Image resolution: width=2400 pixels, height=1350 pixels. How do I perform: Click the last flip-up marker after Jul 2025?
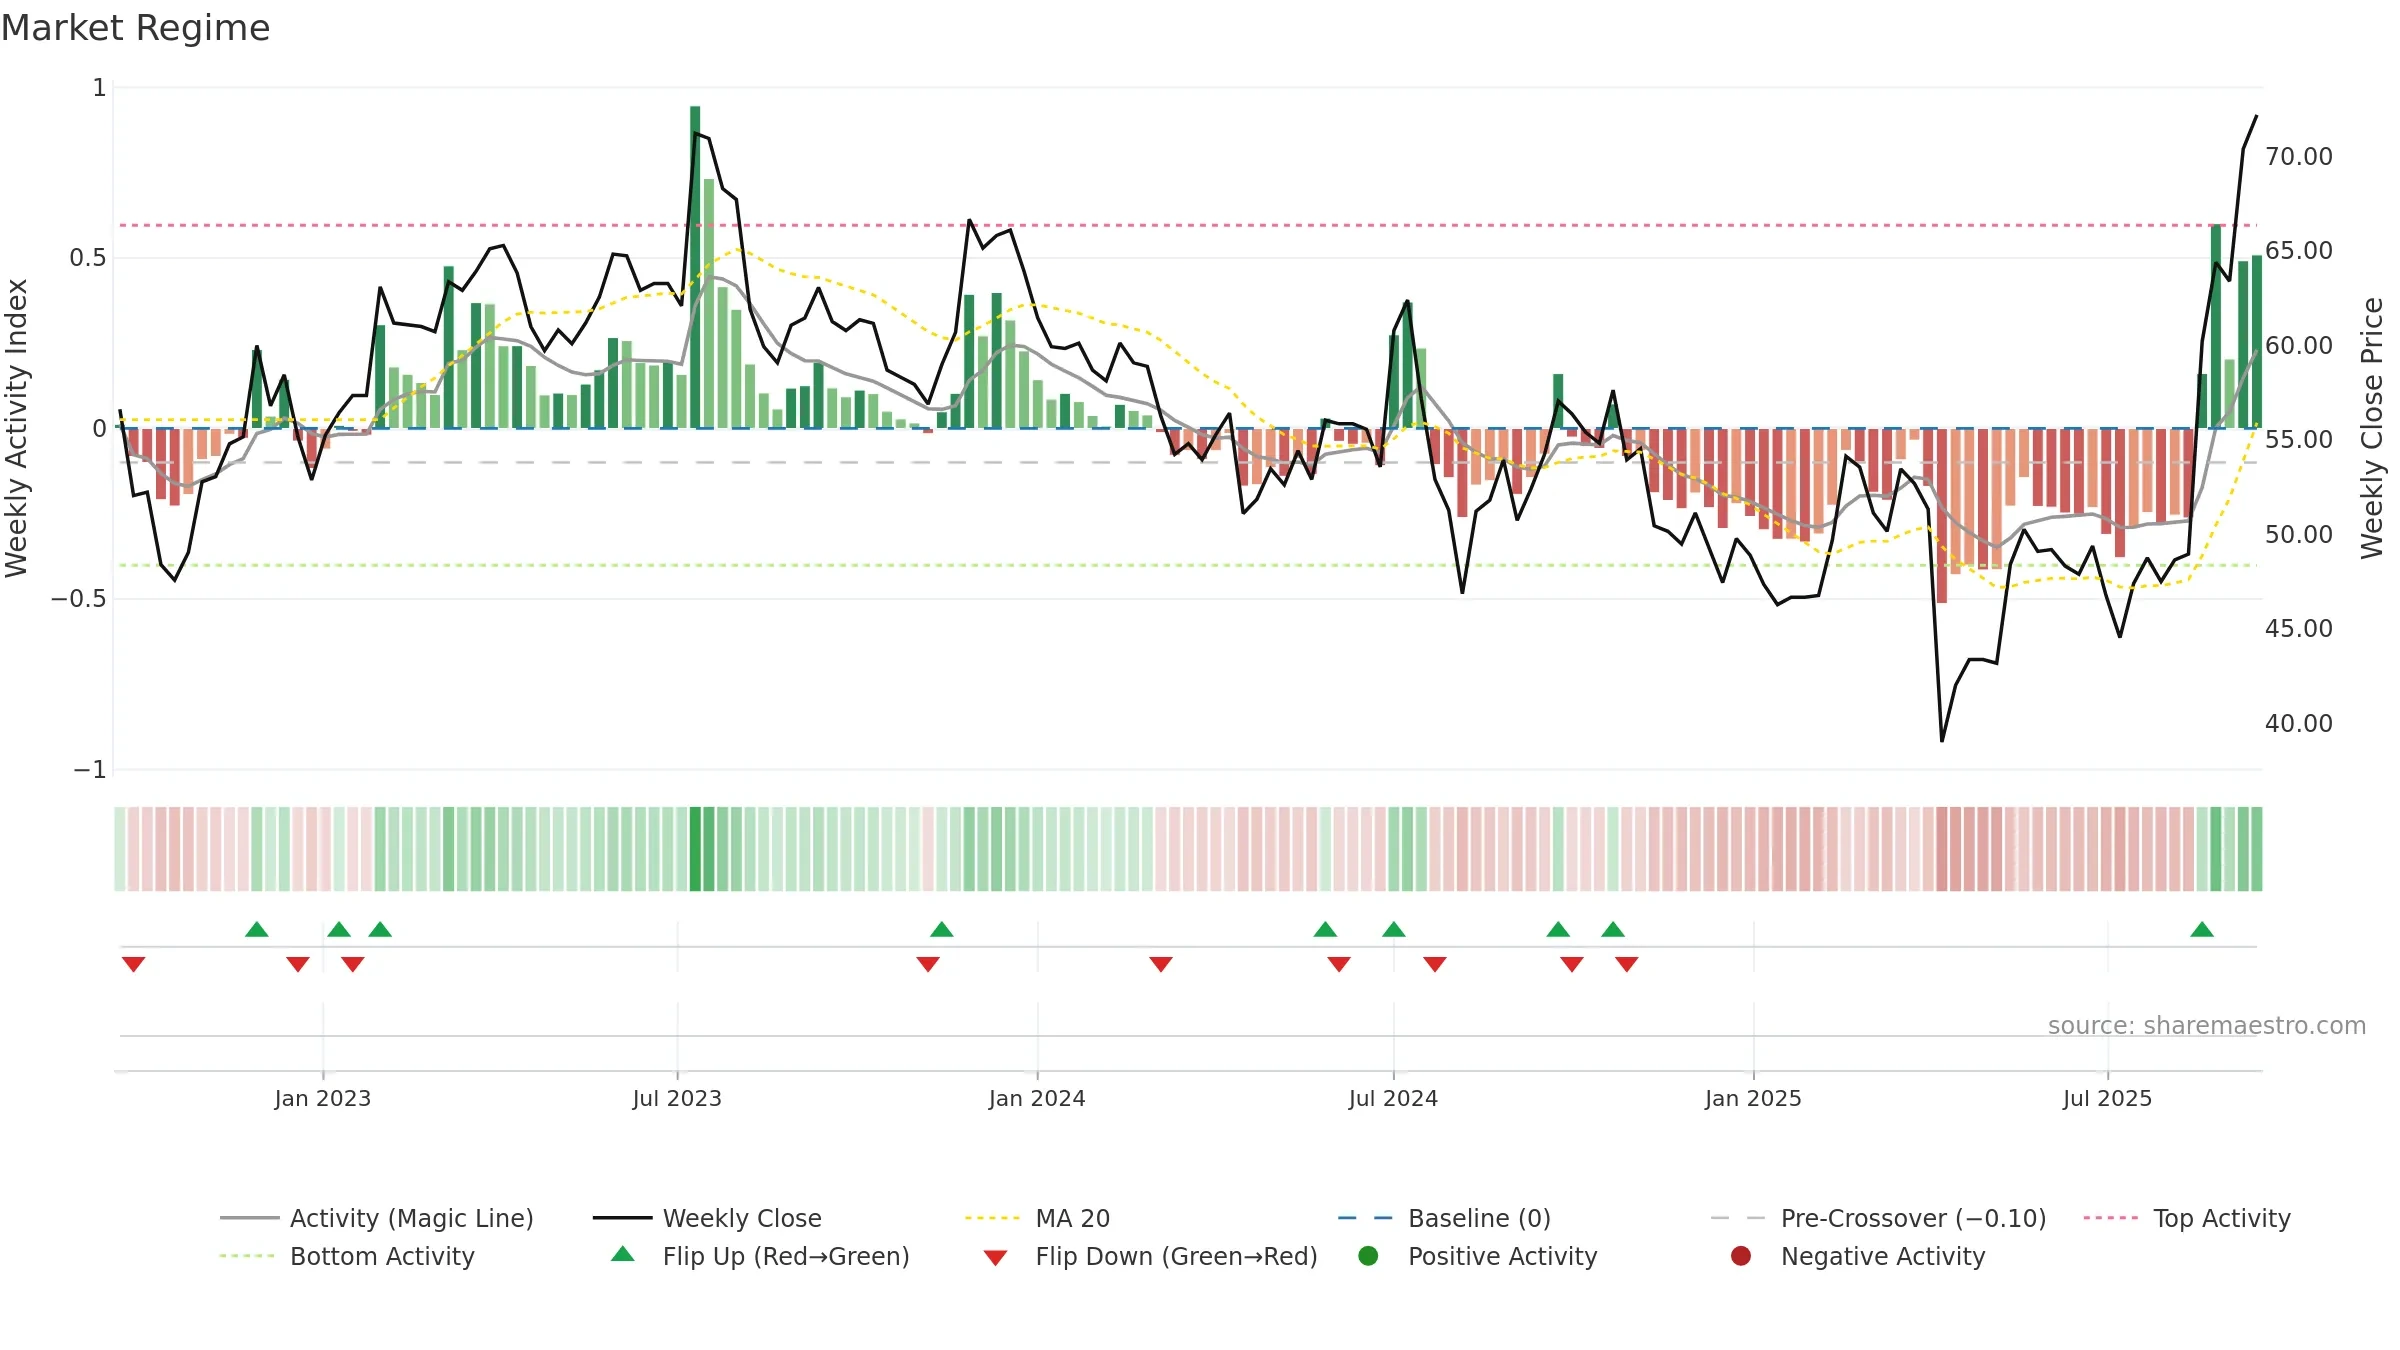pyautogui.click(x=2202, y=929)
